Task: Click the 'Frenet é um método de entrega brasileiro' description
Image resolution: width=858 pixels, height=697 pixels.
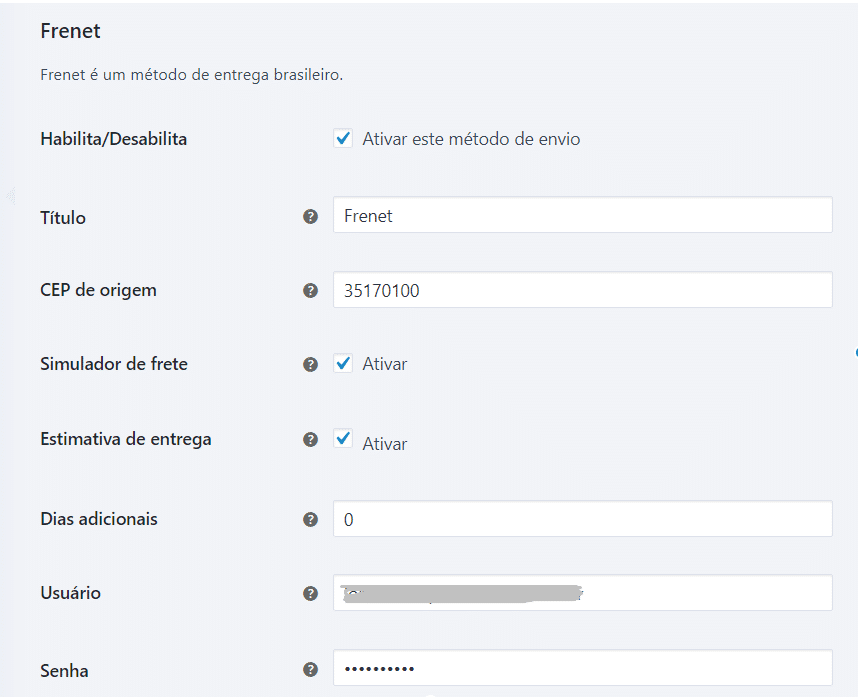Action: (x=191, y=75)
